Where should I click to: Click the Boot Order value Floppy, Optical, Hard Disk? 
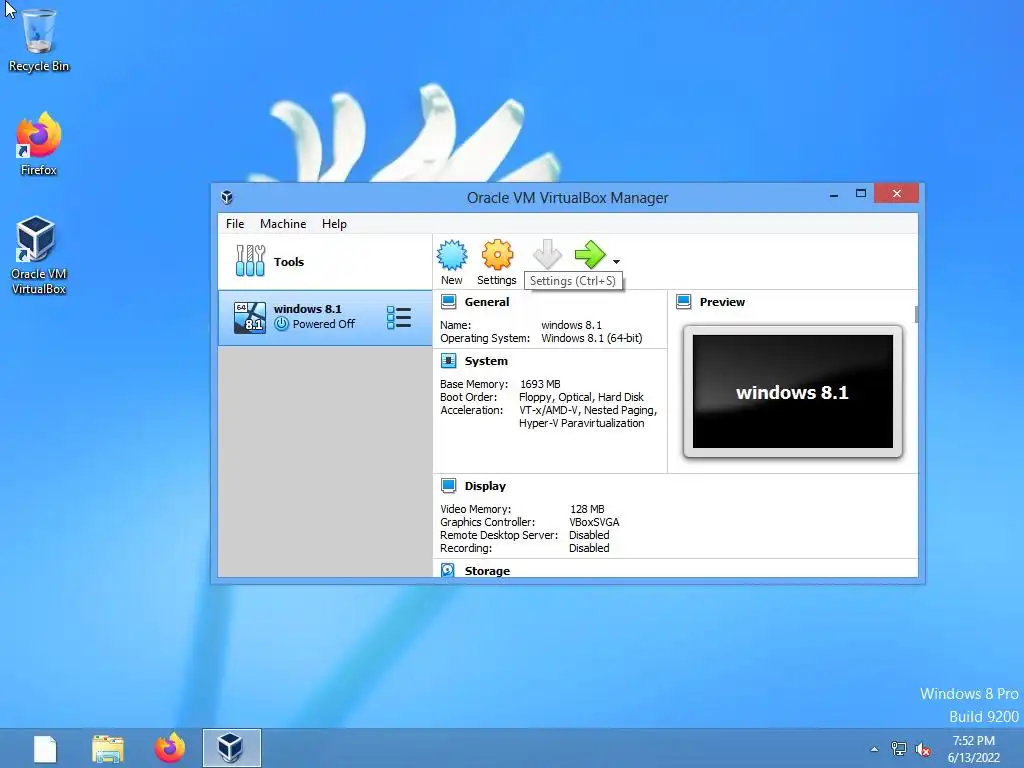(x=581, y=397)
